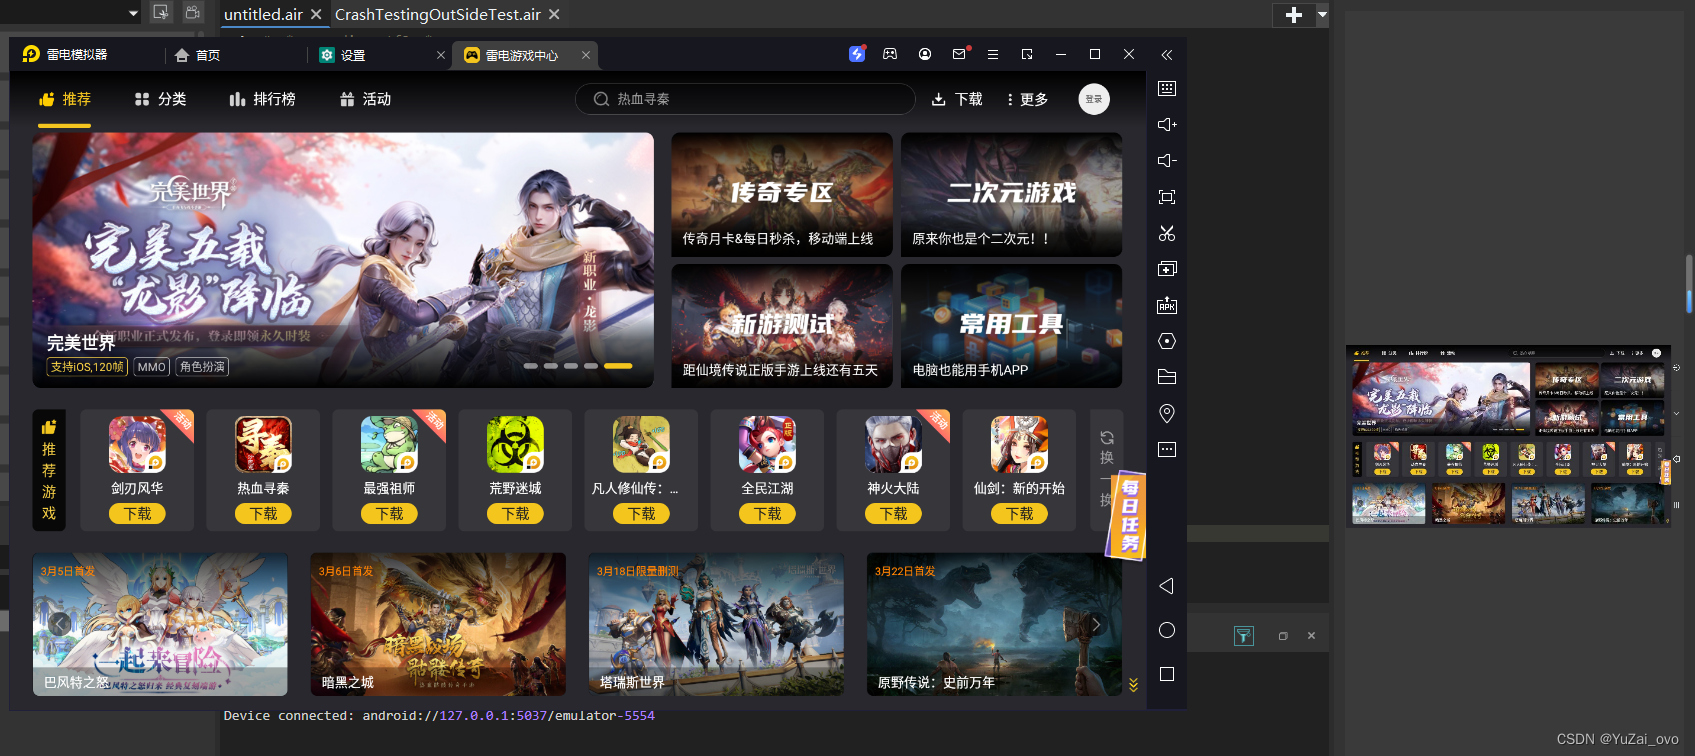Open the keyboard mapping icon in emulator sidebar

pyautogui.click(x=1166, y=88)
